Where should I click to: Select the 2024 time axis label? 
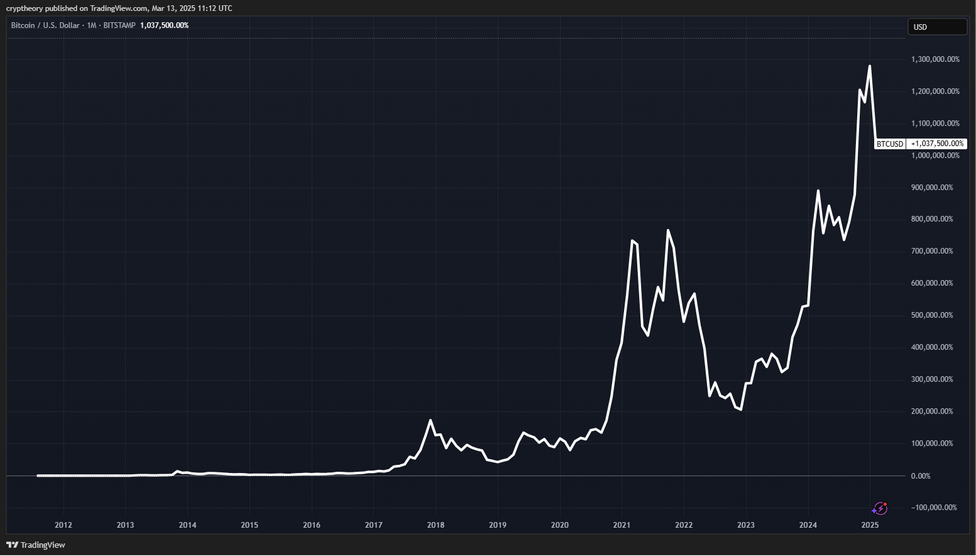coord(808,525)
